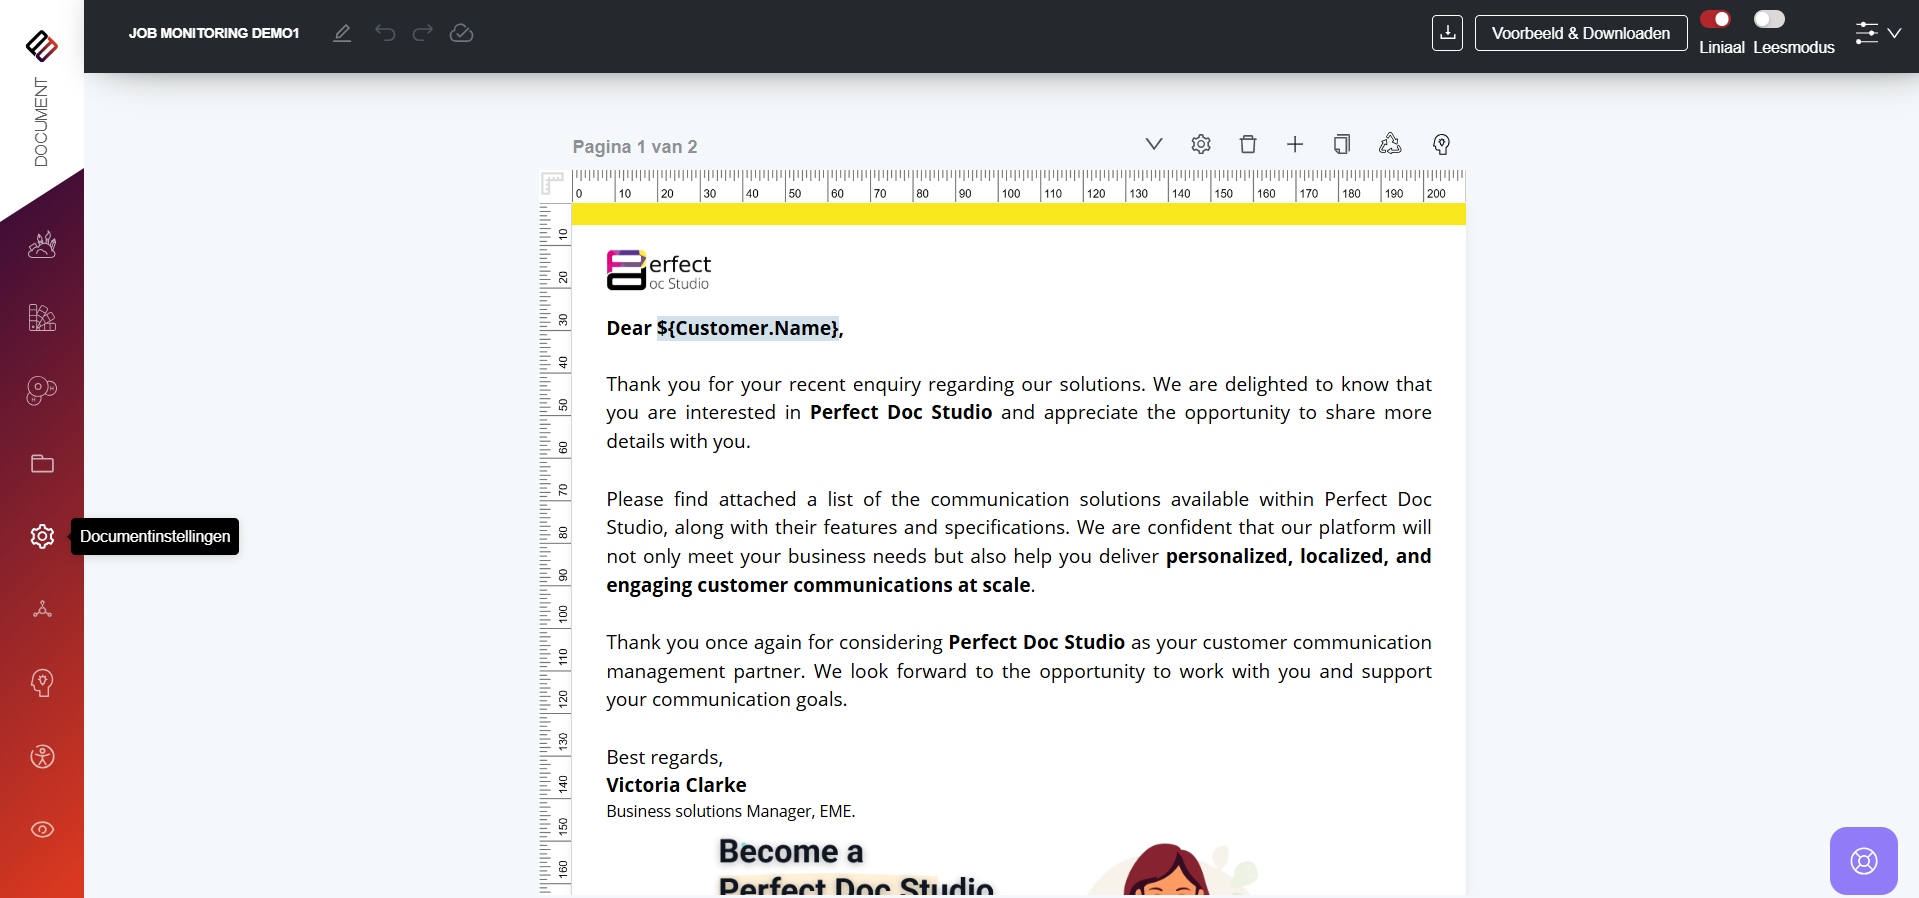Enable the Leesmodus switch
Image resolution: width=1919 pixels, height=898 pixels.
coord(1769,19)
